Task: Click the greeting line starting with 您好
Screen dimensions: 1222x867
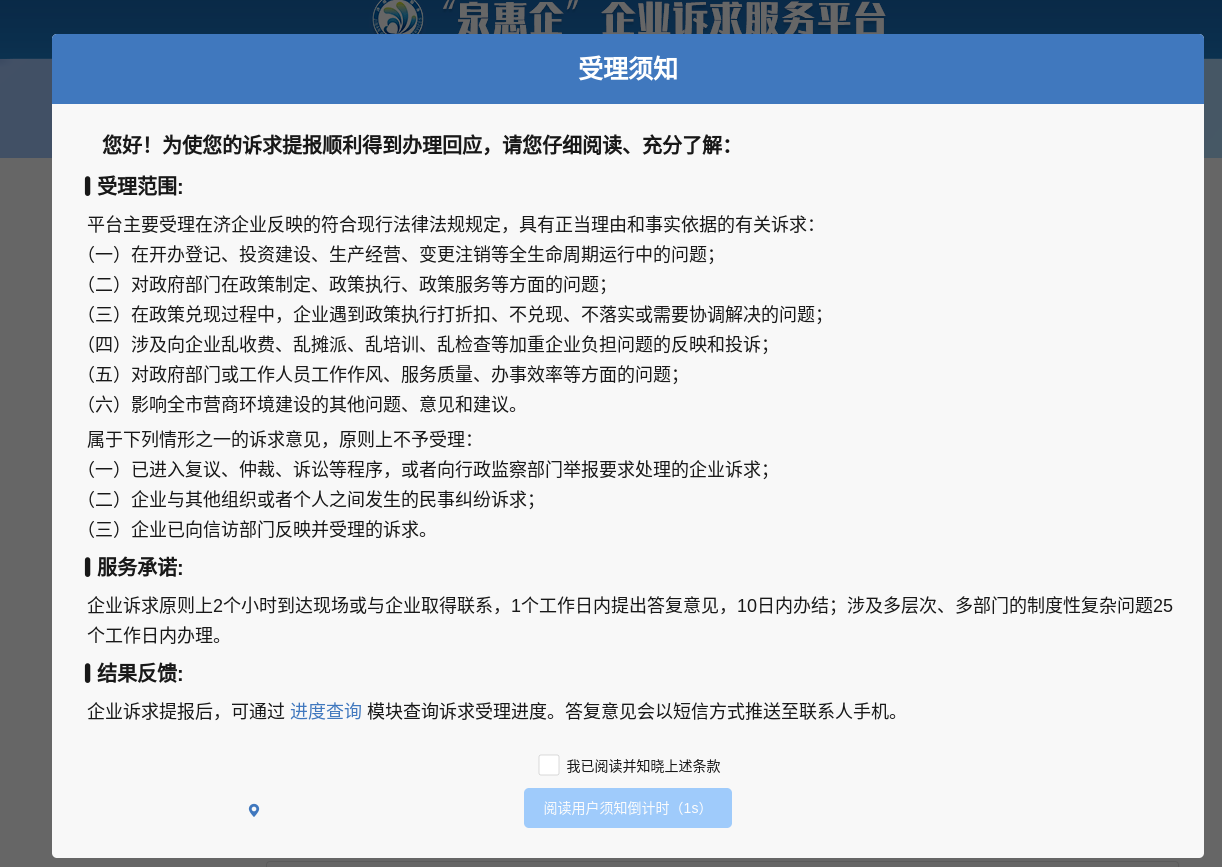Action: point(417,146)
